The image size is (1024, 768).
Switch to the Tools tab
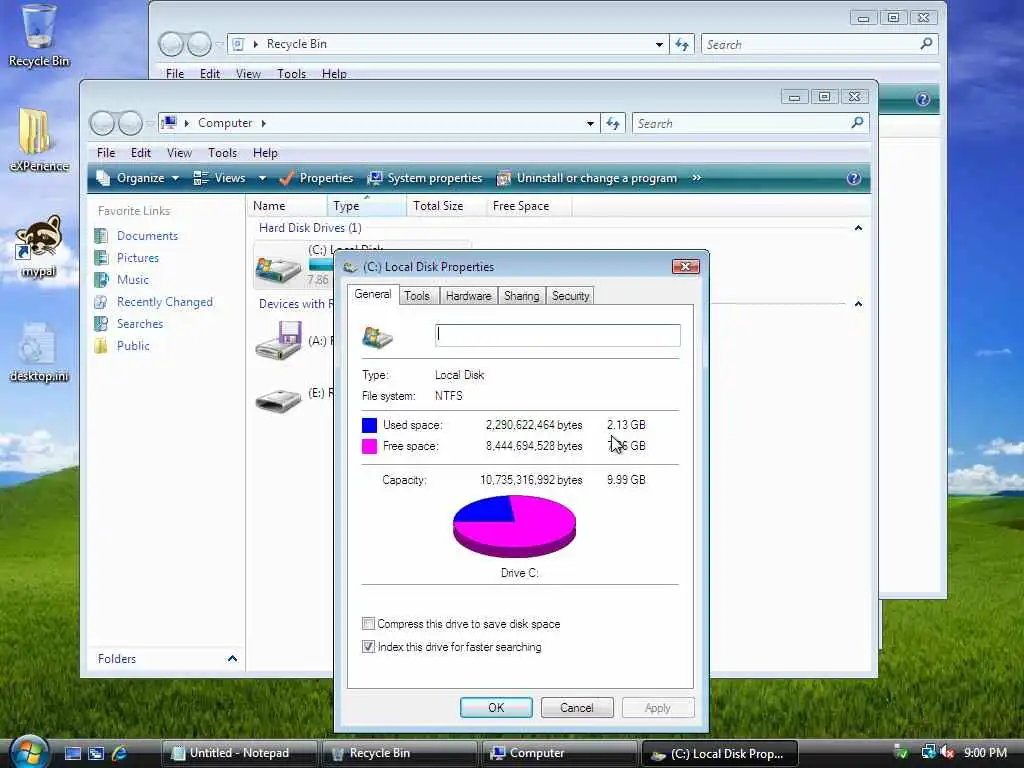click(417, 296)
